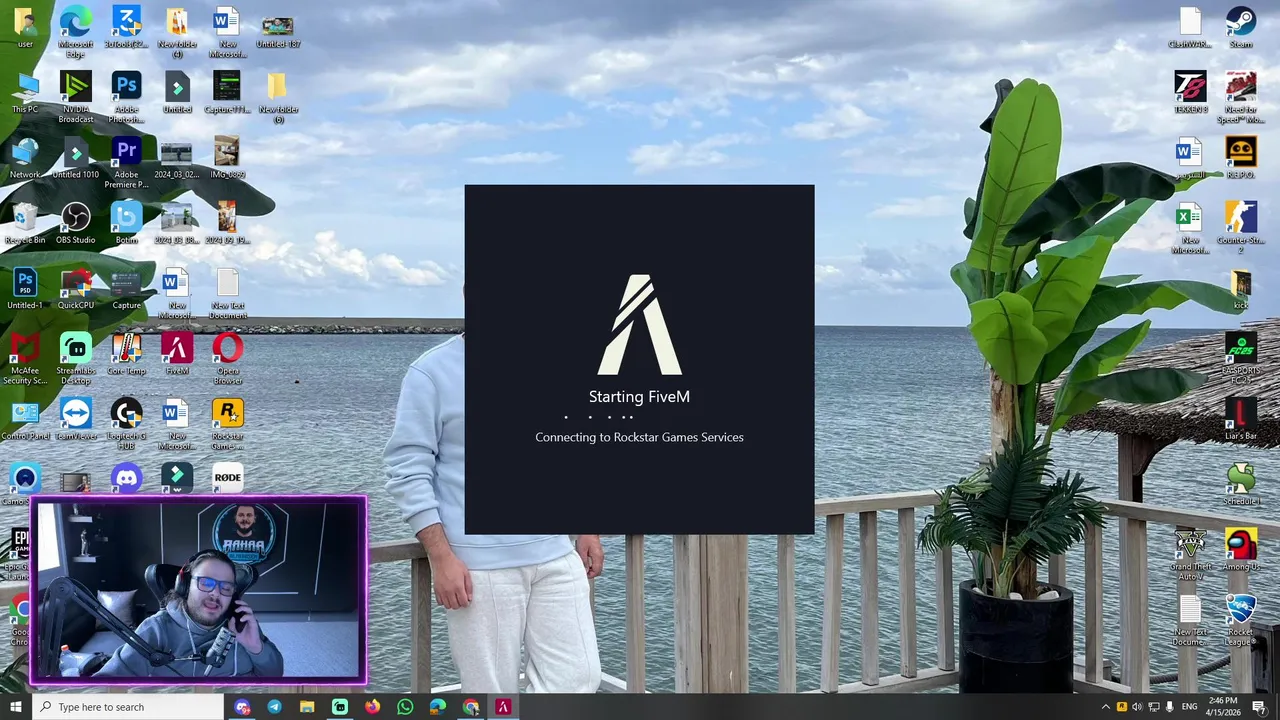Select the Steam desktop icon
The image size is (1280, 720).
coord(1240,27)
